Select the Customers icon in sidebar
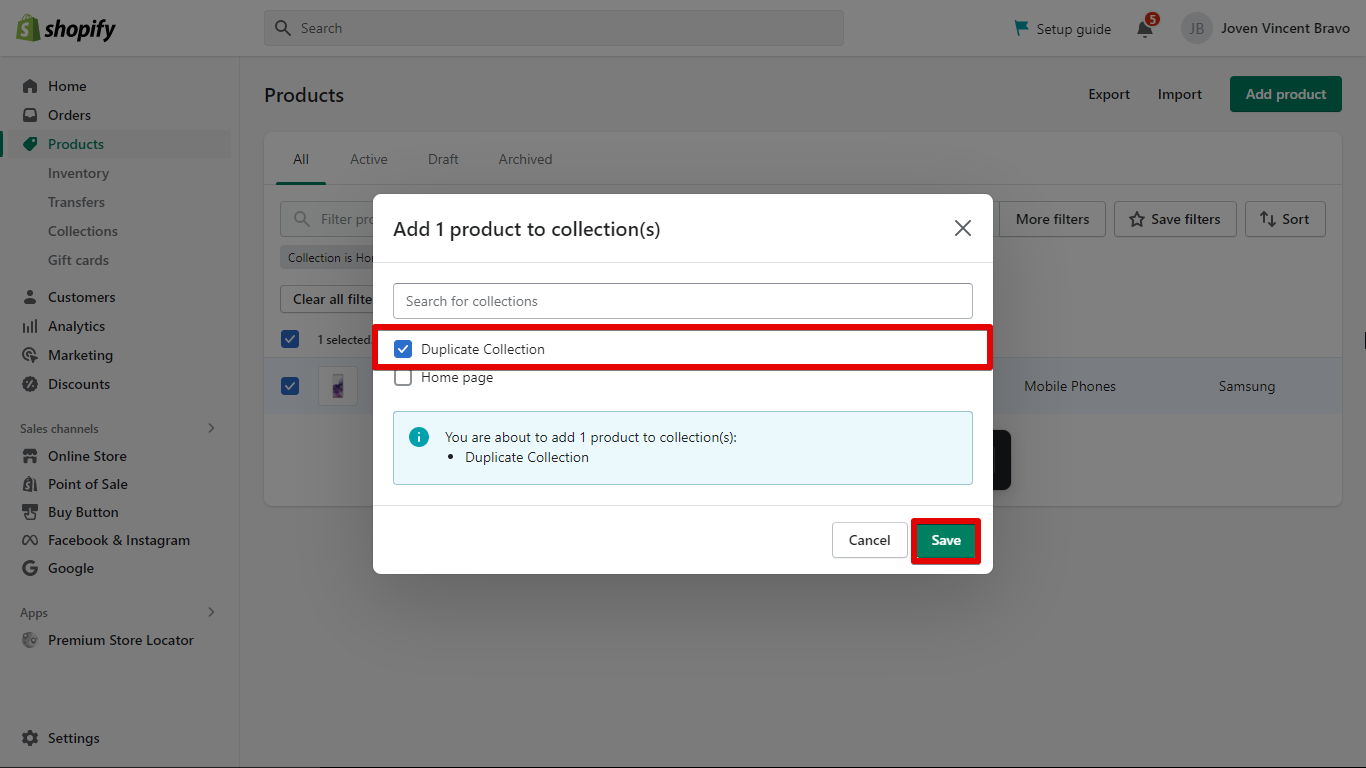 (x=30, y=296)
